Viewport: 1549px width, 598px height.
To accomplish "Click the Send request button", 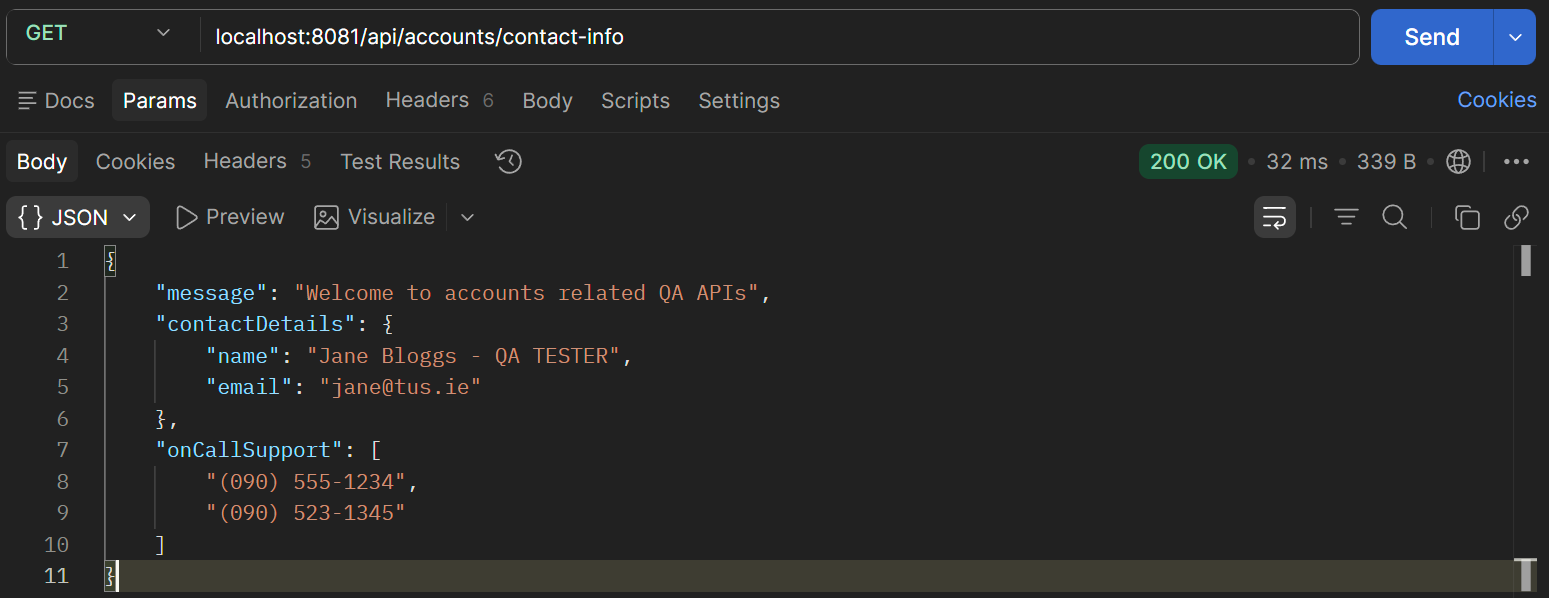I will click(x=1432, y=37).
